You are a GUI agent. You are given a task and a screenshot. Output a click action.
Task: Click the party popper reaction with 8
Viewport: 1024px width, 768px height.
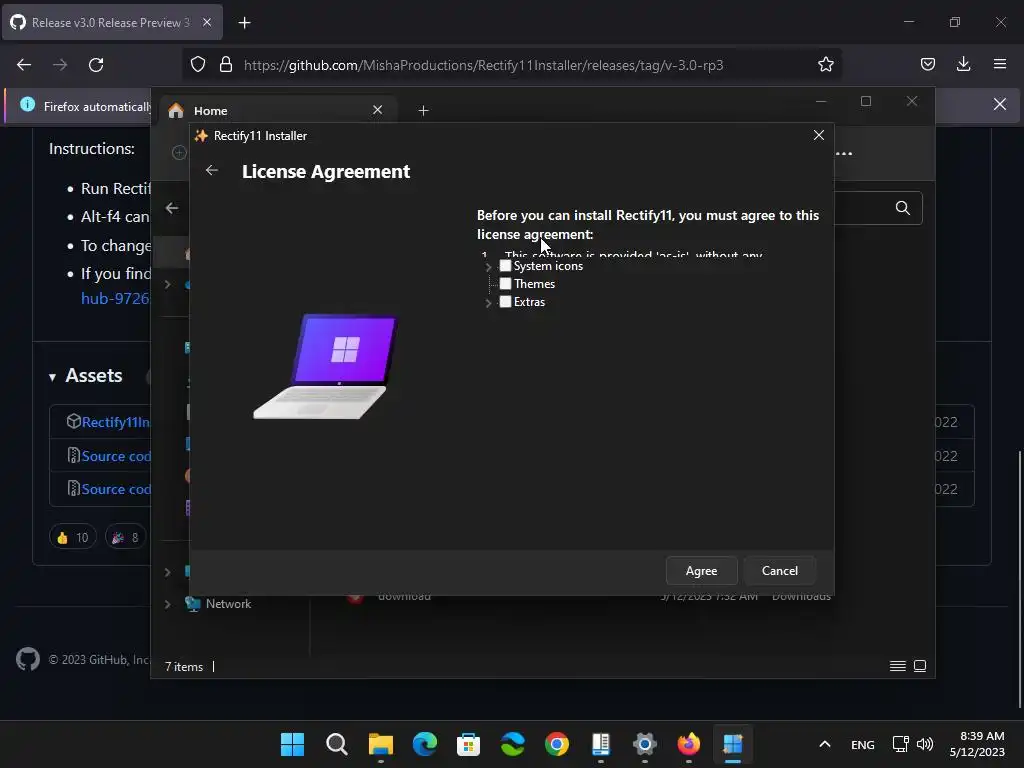click(125, 537)
